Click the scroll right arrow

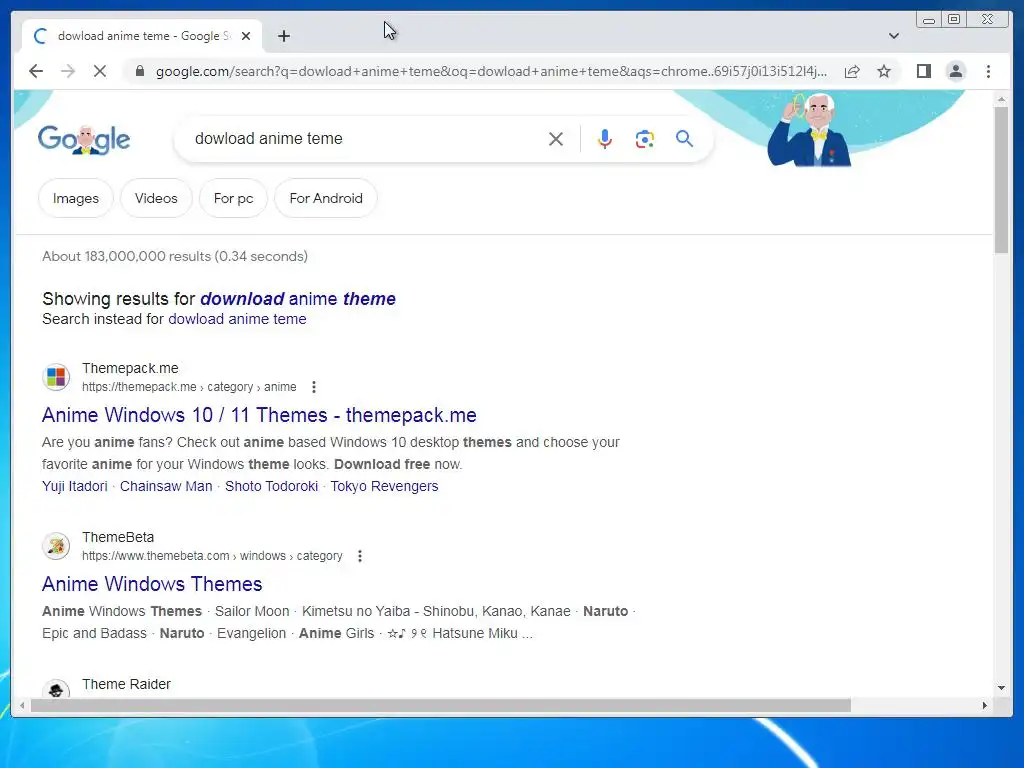point(985,705)
